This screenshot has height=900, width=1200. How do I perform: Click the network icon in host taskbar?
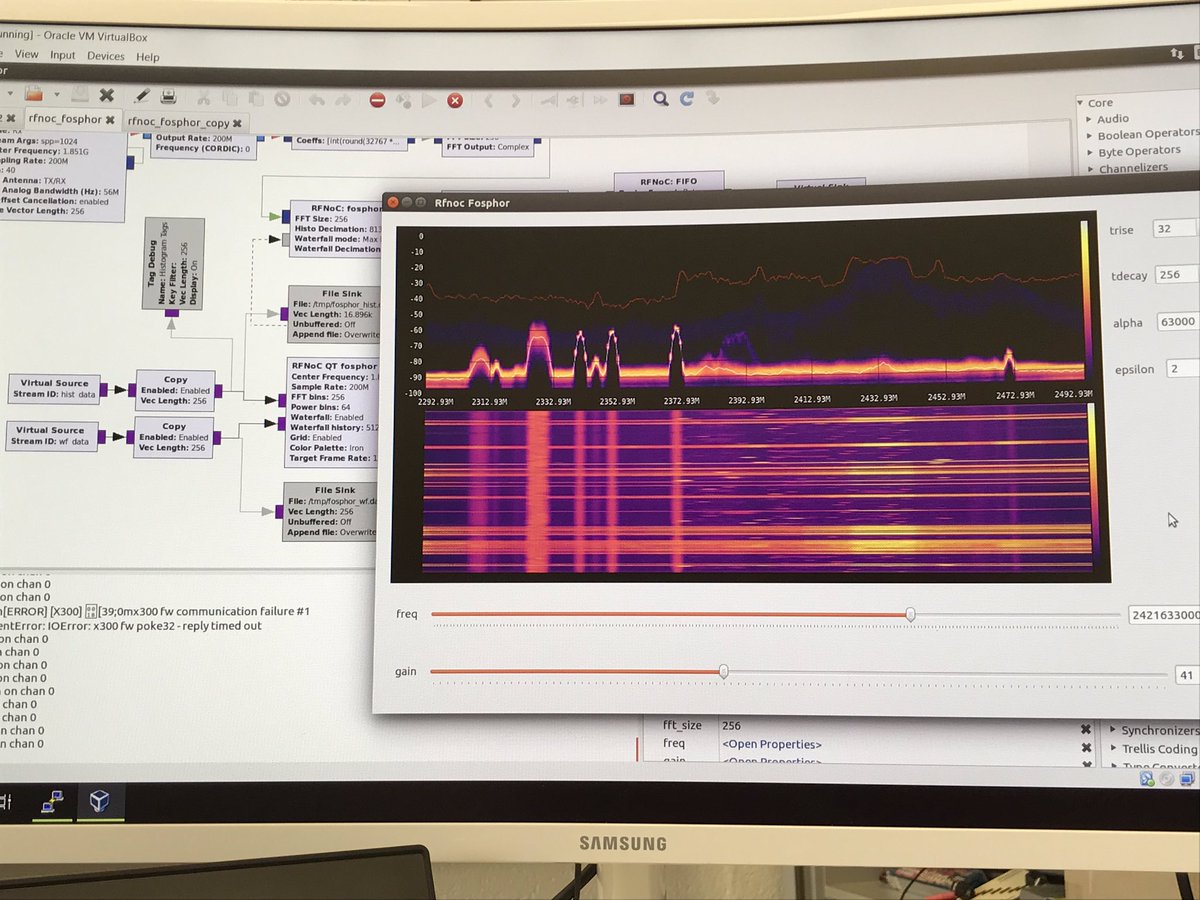point(52,802)
